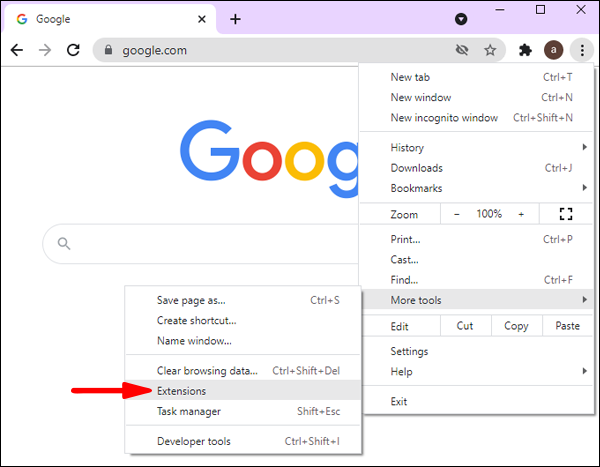The height and width of the screenshot is (467, 600).
Task: Bookmark this page with the star icon
Action: coord(490,50)
